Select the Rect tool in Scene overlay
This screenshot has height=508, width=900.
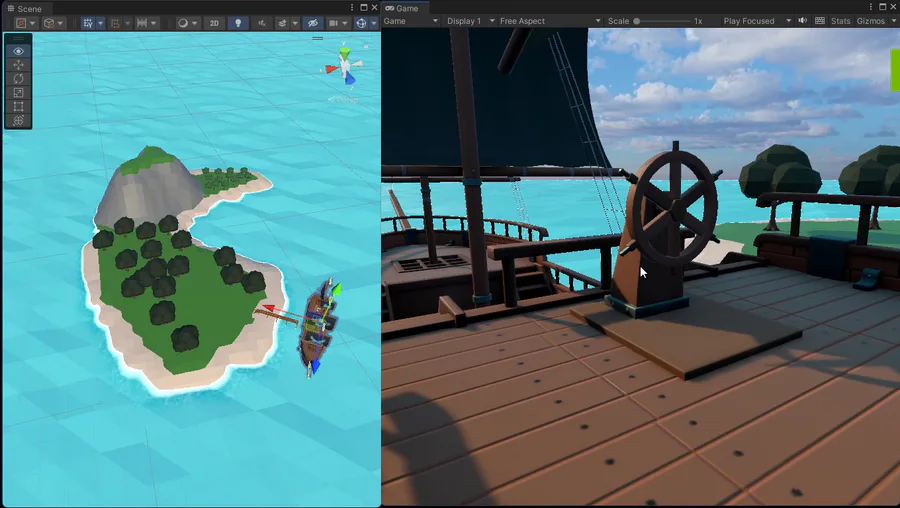[18, 106]
